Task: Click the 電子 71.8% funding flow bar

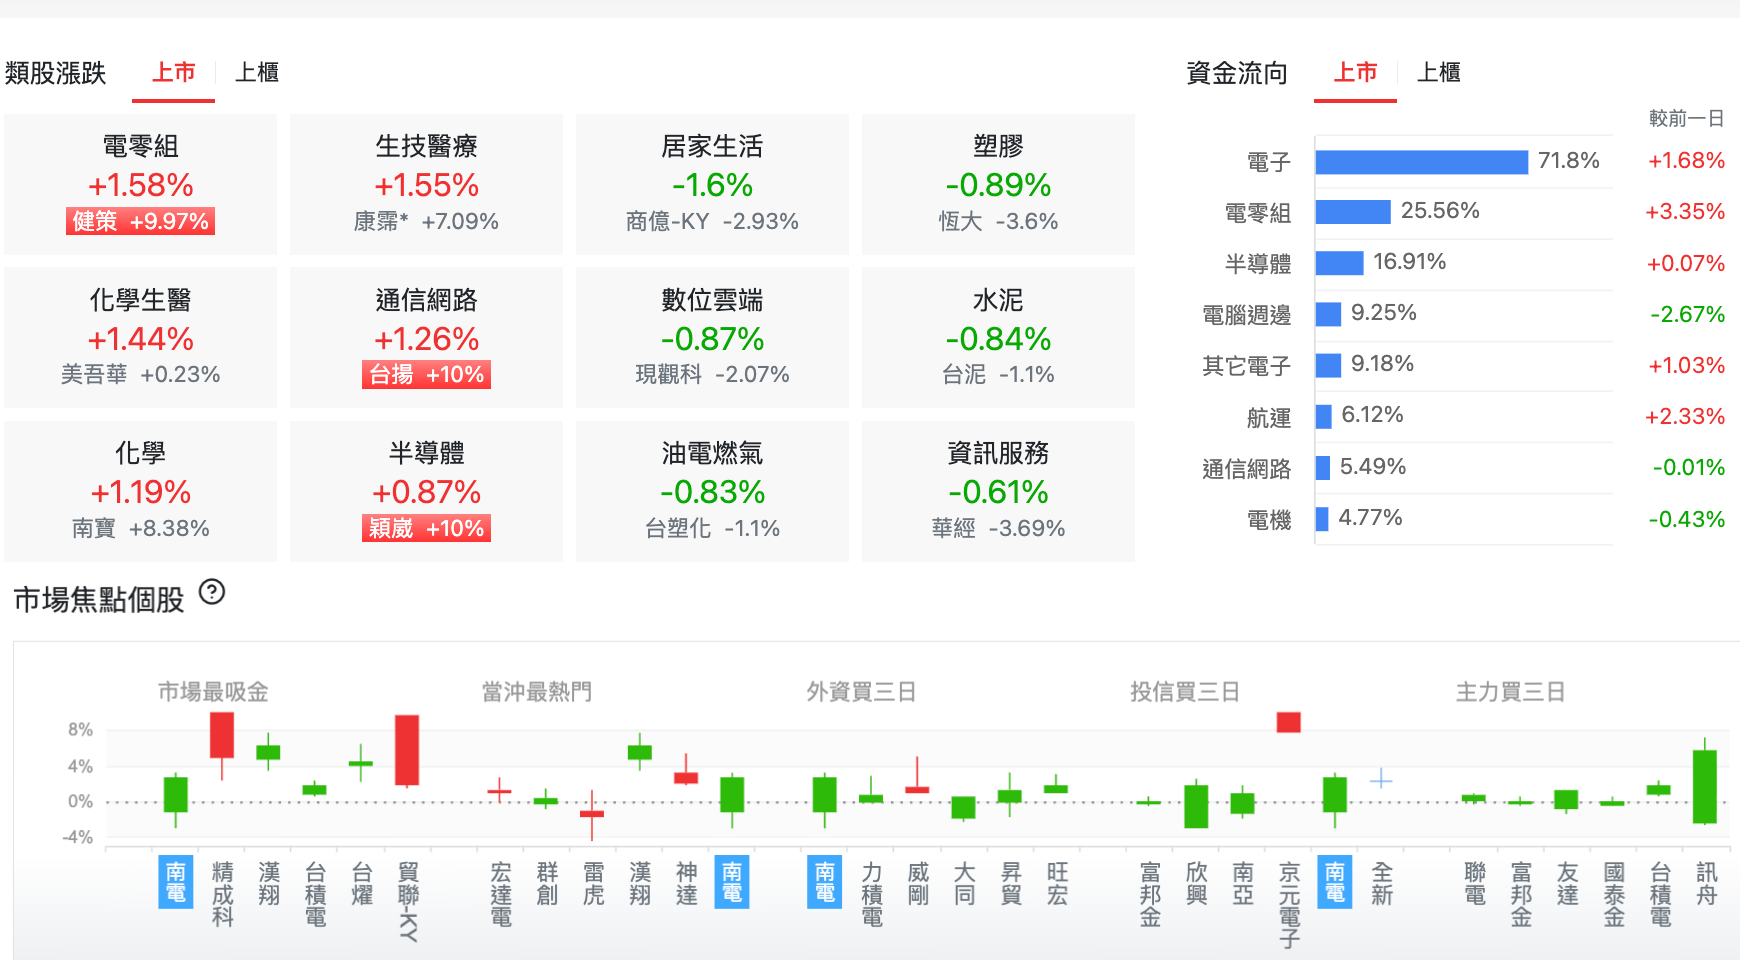Action: tap(1420, 160)
